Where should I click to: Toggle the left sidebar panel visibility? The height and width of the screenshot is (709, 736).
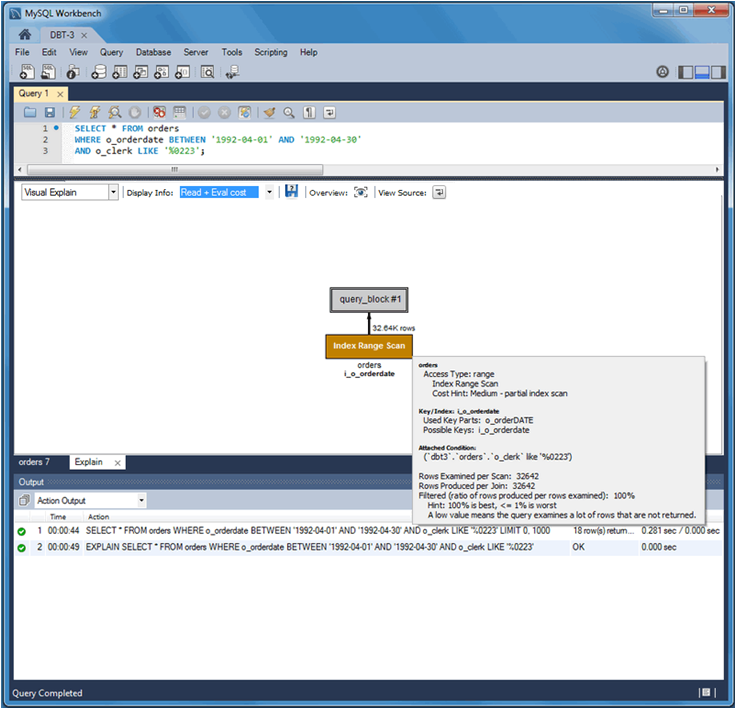point(685,72)
